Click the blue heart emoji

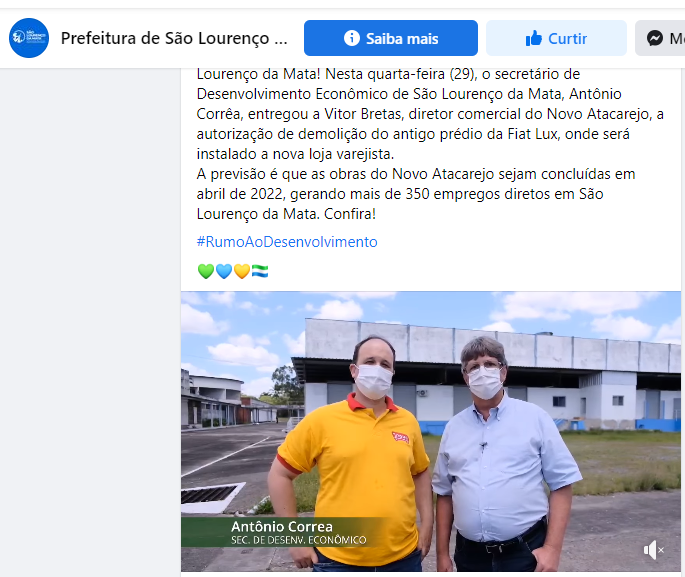pos(224,271)
